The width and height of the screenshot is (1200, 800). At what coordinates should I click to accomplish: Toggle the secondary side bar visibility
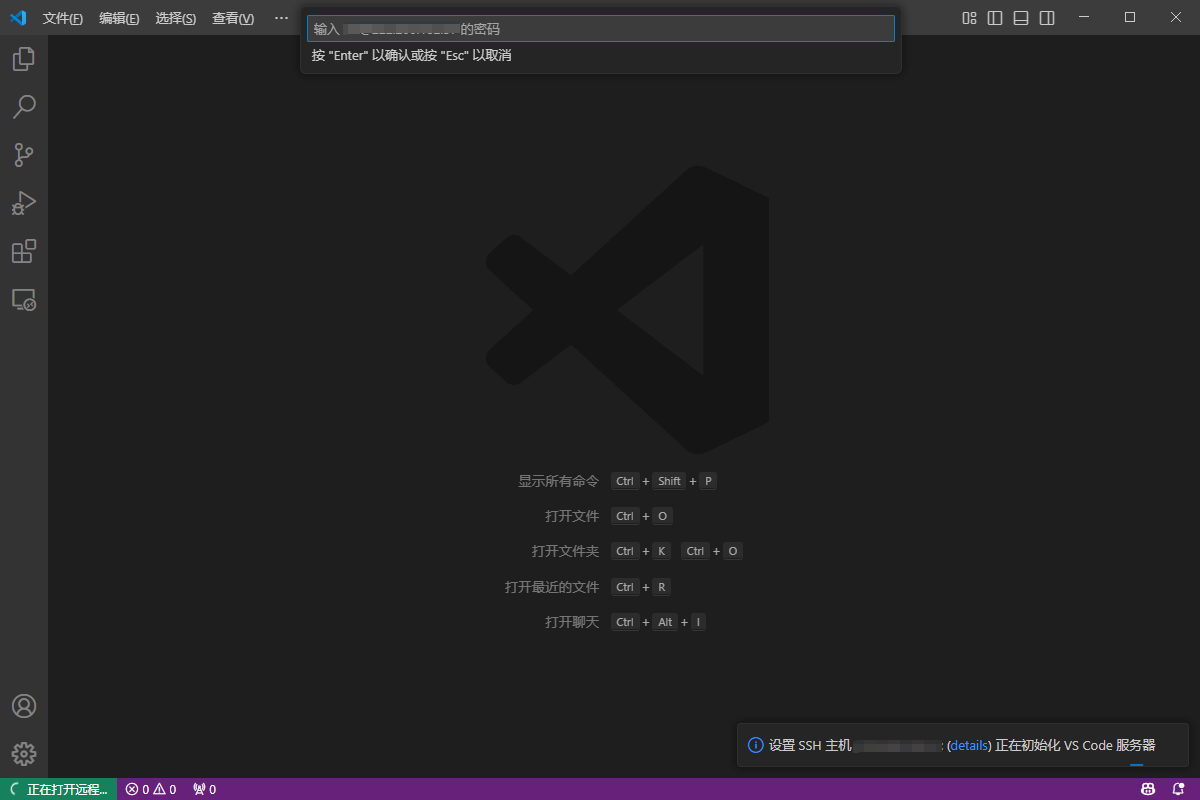pyautogui.click(x=1047, y=17)
